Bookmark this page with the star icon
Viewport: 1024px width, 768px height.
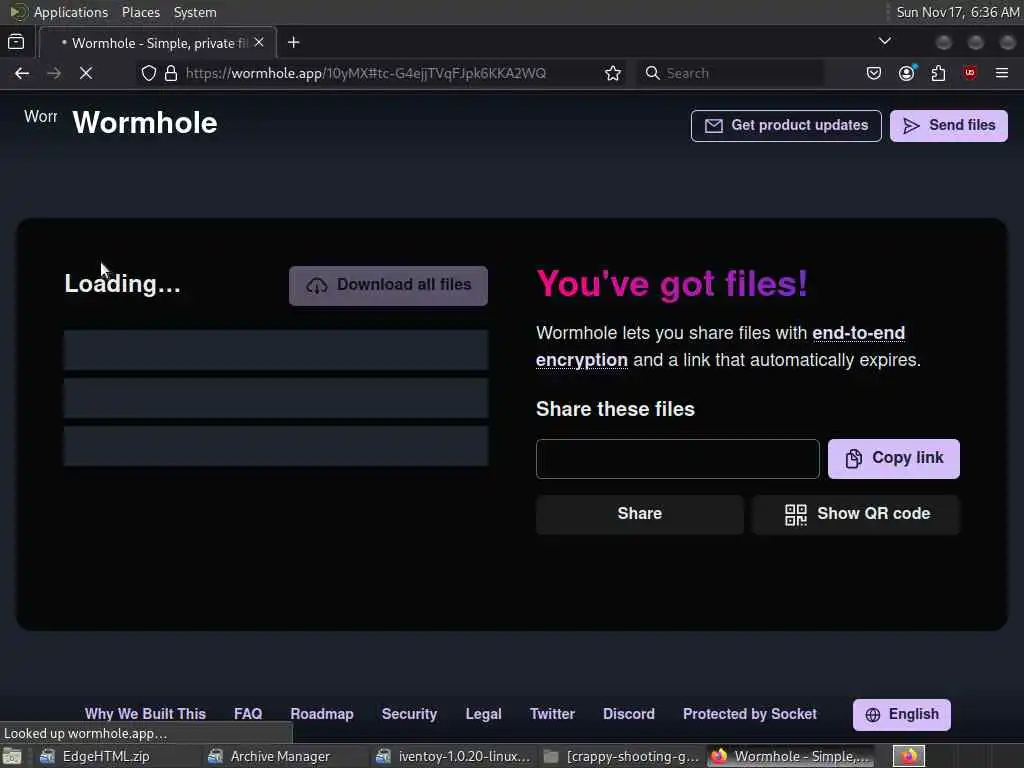click(x=613, y=73)
